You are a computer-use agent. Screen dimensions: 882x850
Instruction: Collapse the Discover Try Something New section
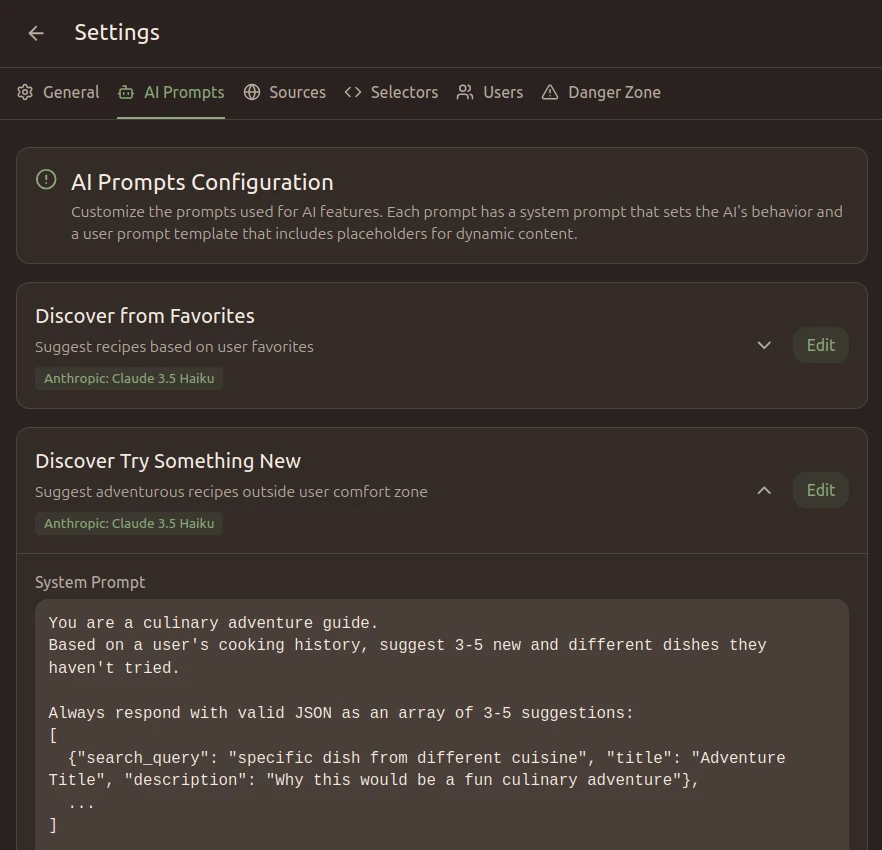pyautogui.click(x=764, y=490)
